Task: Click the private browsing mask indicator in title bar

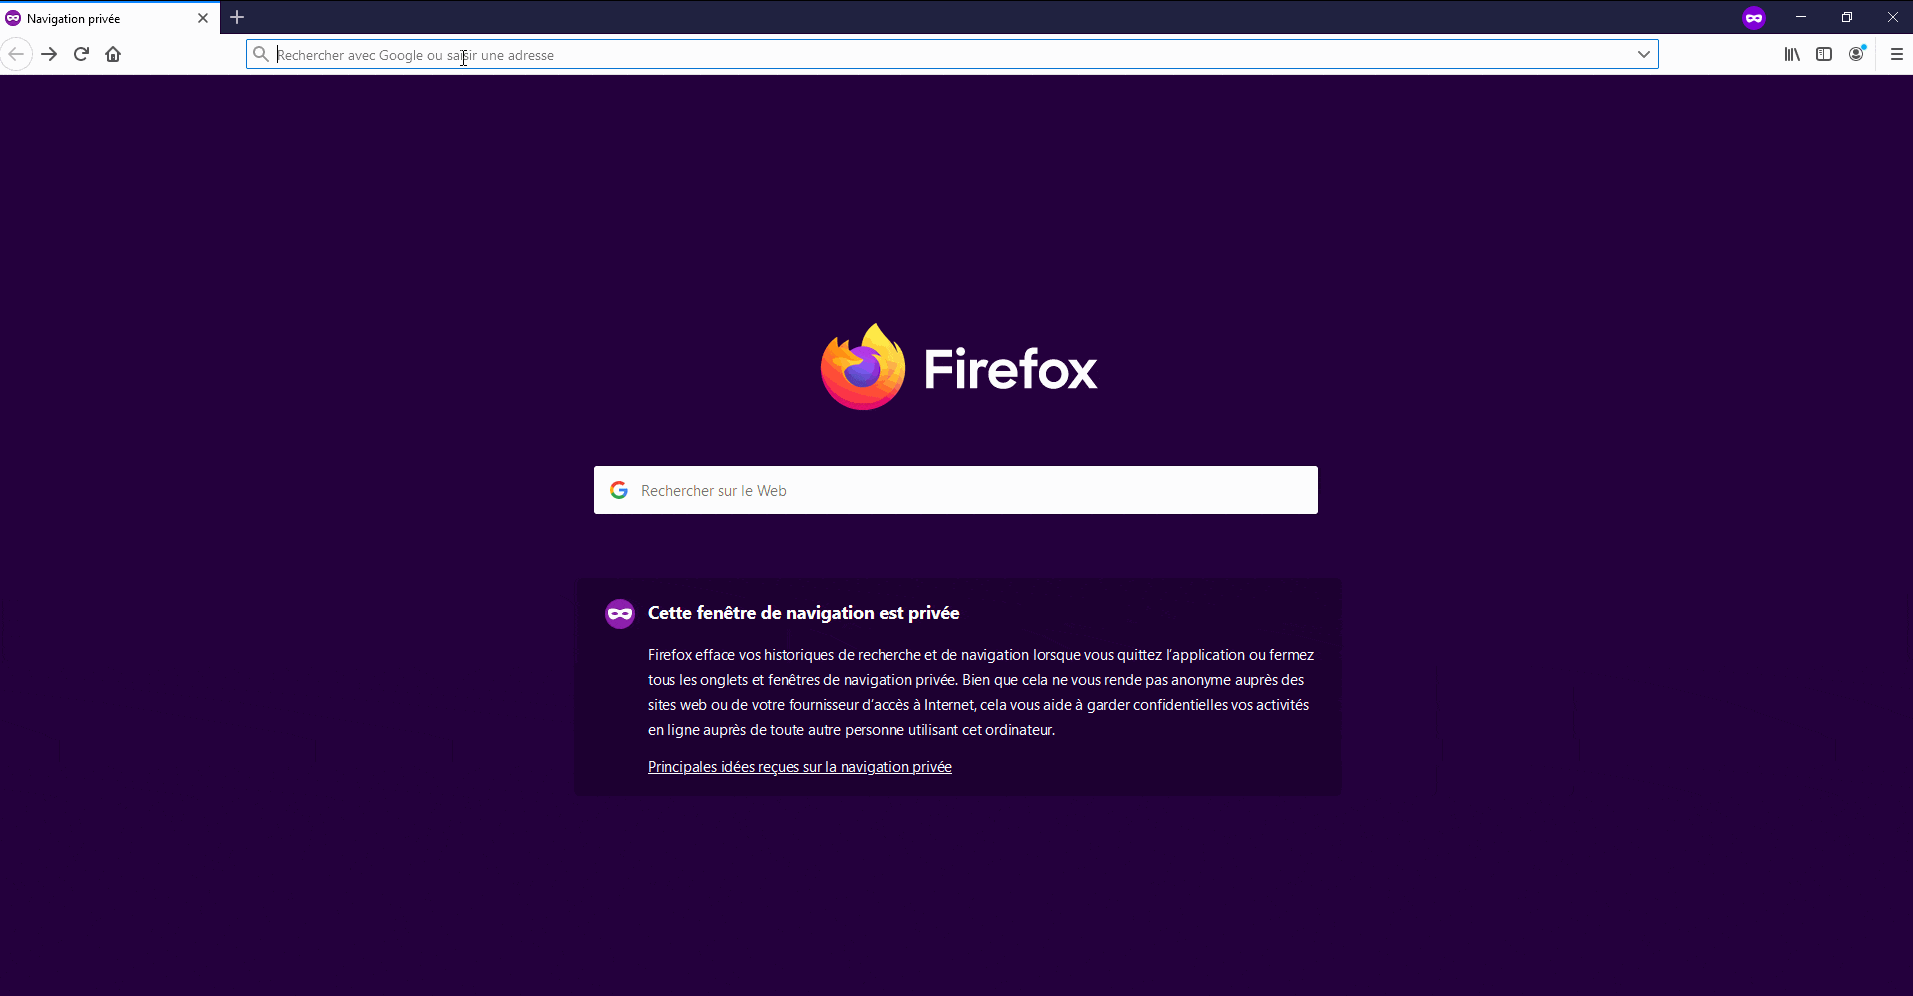Action: point(1754,17)
